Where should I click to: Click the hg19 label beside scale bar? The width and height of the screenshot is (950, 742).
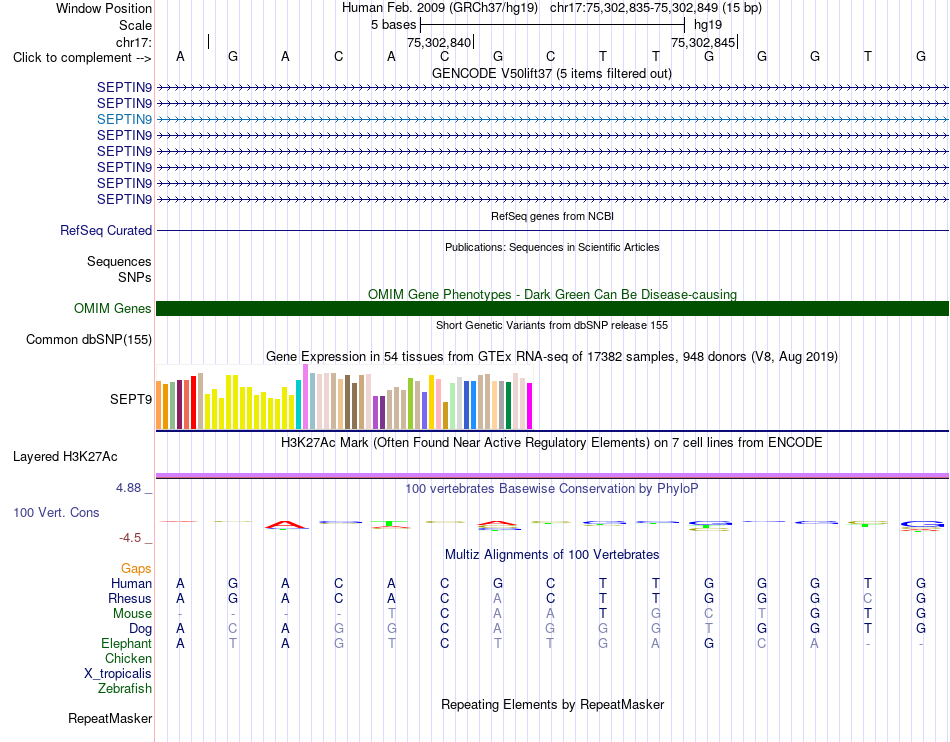coord(708,25)
